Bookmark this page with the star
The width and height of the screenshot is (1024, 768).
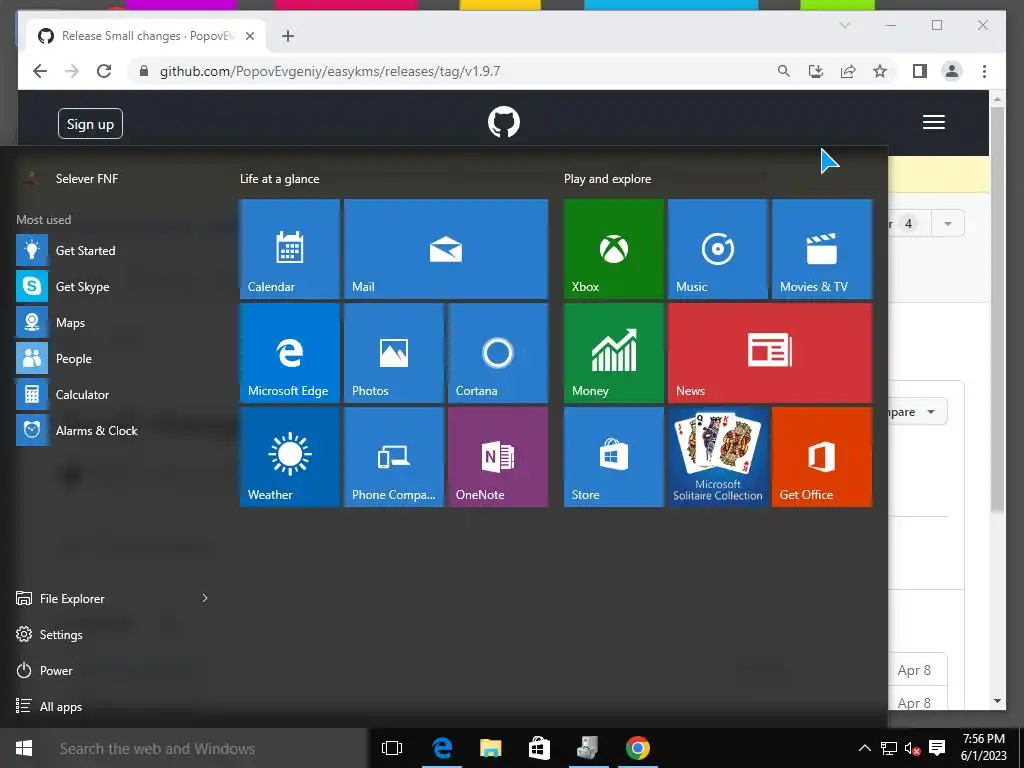(880, 71)
